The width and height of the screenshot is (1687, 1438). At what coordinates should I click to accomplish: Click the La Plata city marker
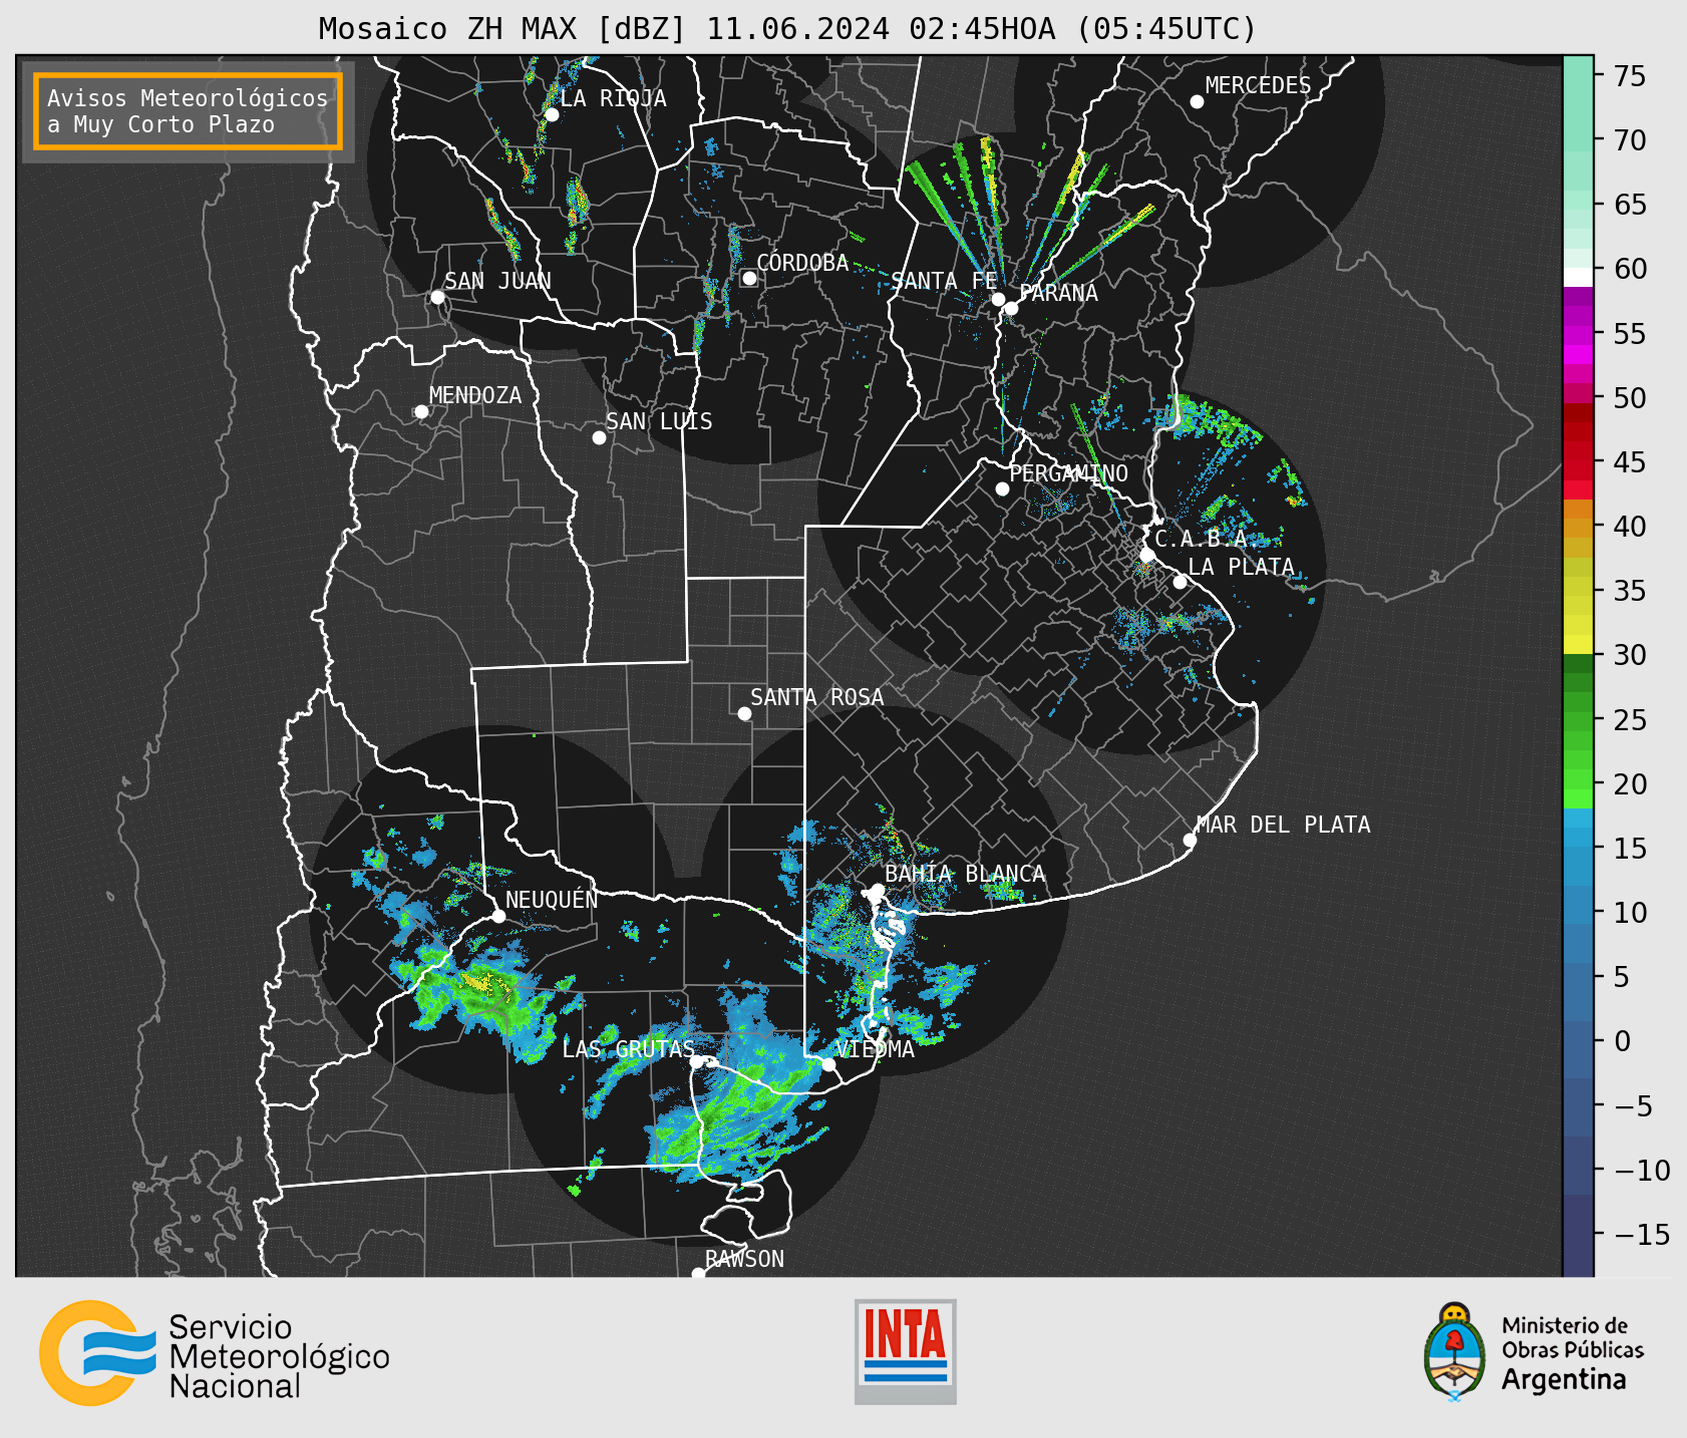(1180, 582)
